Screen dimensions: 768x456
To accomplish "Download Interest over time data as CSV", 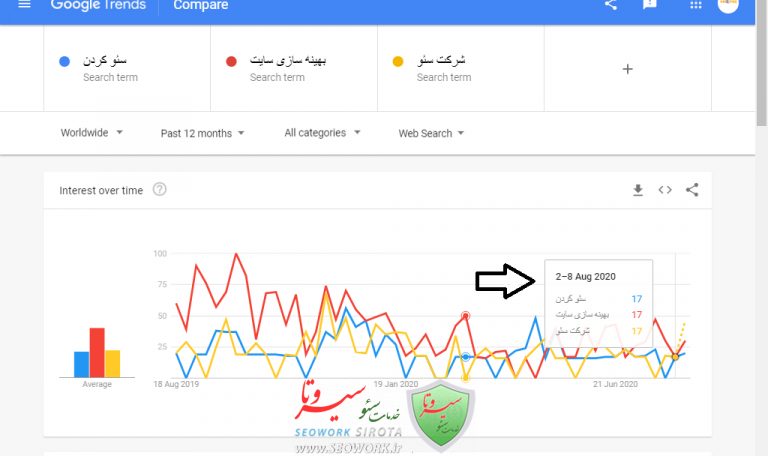I will 638,190.
